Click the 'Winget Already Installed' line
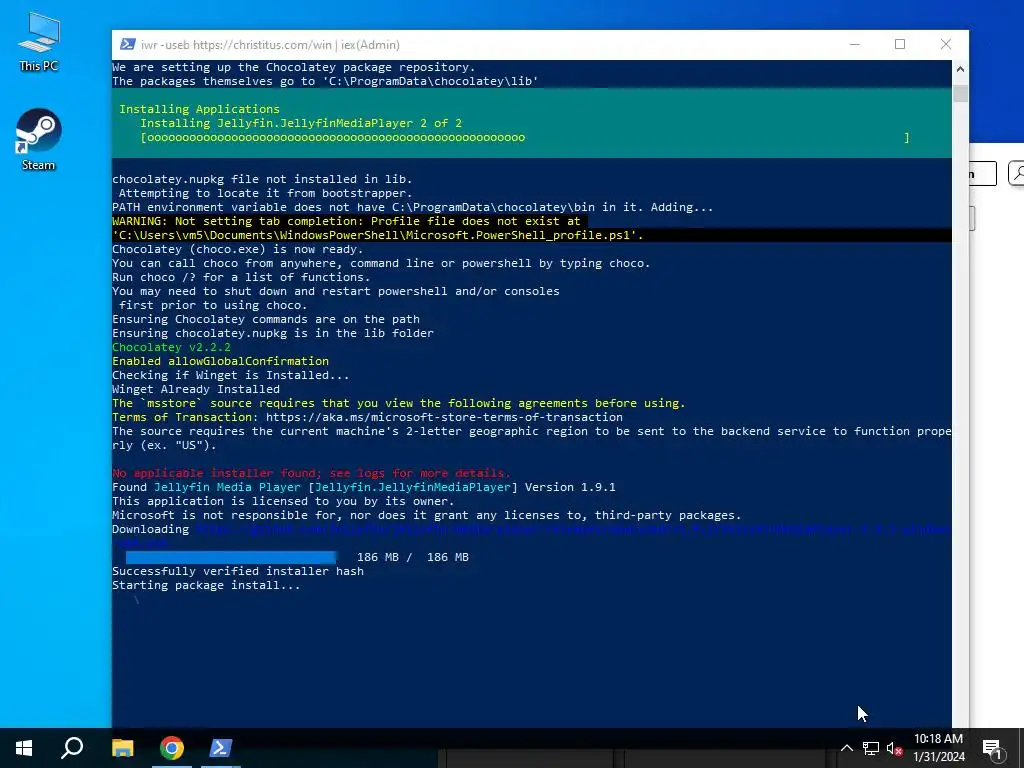1024x768 pixels. (x=196, y=389)
